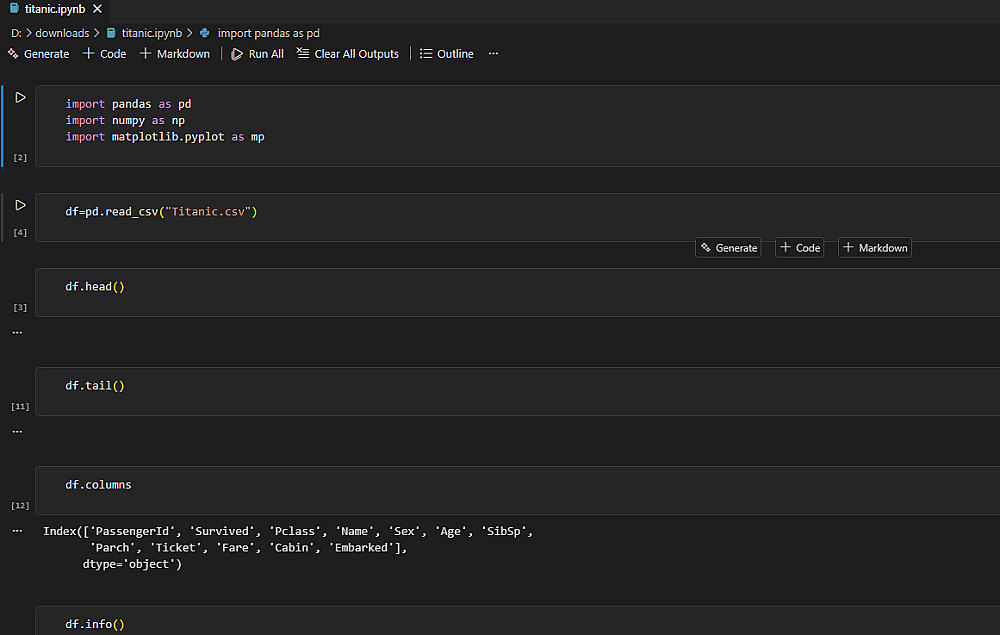The width and height of the screenshot is (1000, 635).
Task: Insert Code cell via inline hover button
Action: click(x=800, y=248)
